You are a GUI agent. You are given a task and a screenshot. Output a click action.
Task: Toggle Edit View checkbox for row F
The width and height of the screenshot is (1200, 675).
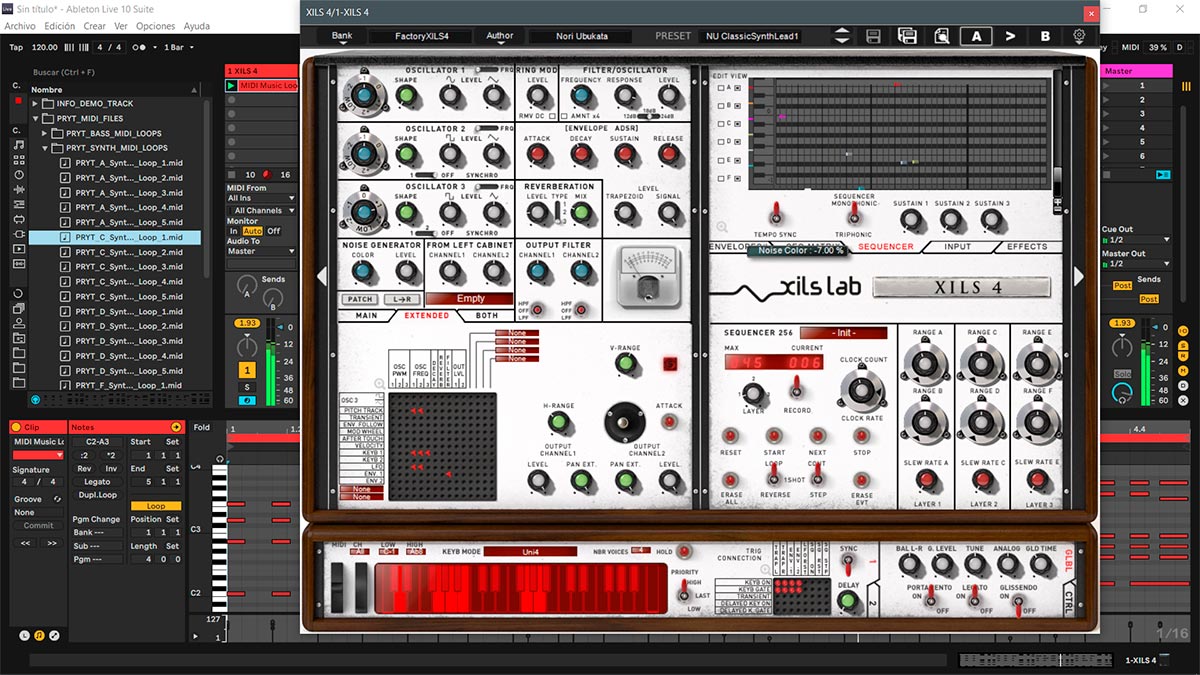coord(721,178)
